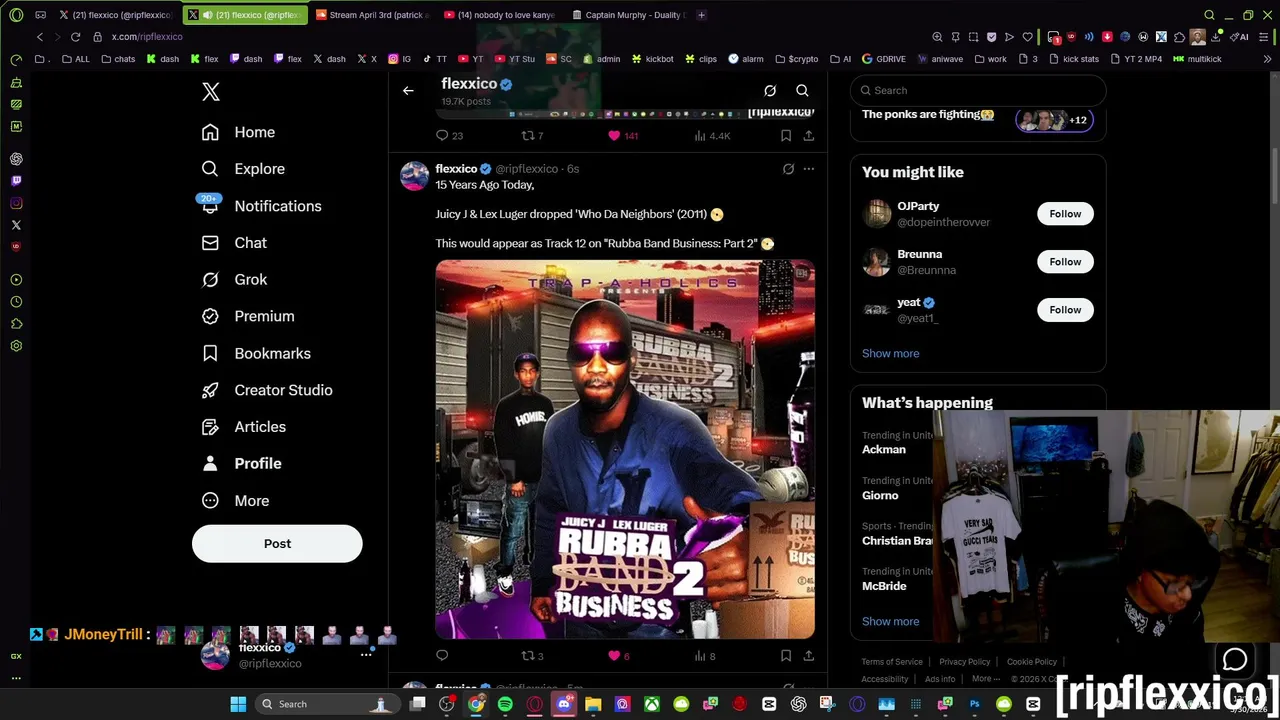Go to Profile in sidebar
1280x720 pixels.
(x=241, y=464)
